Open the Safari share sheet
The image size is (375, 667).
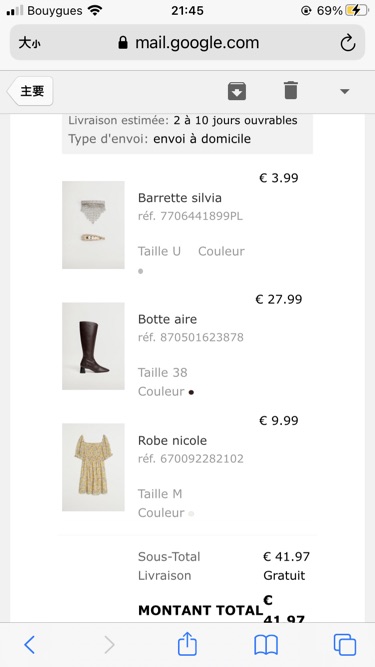[187, 644]
